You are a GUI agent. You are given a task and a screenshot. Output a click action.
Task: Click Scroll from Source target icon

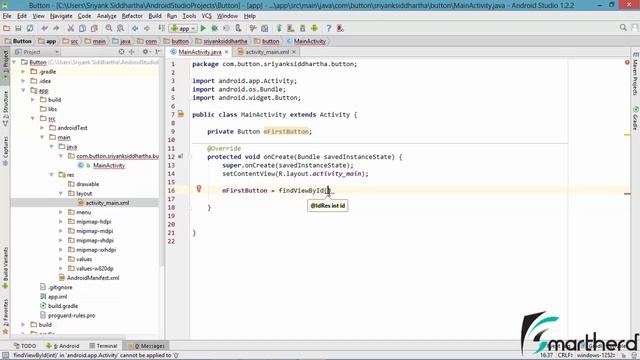tap(121, 52)
